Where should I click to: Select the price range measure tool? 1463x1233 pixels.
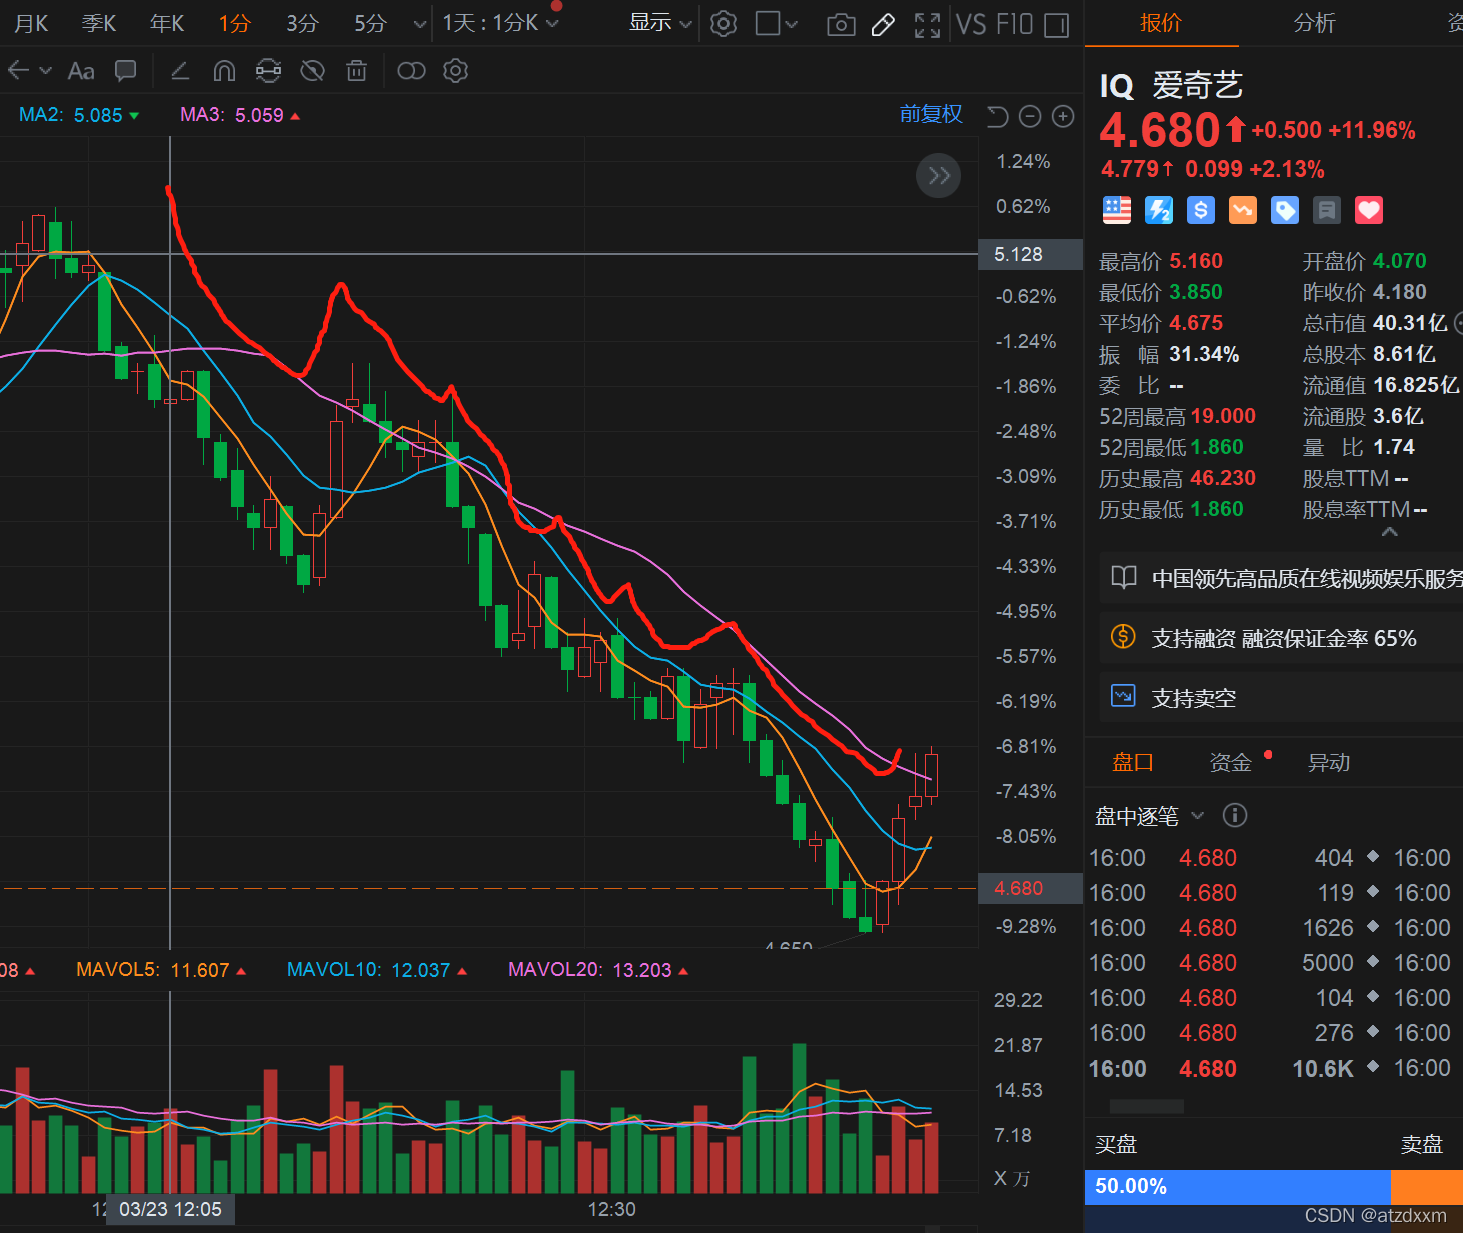tap(268, 70)
